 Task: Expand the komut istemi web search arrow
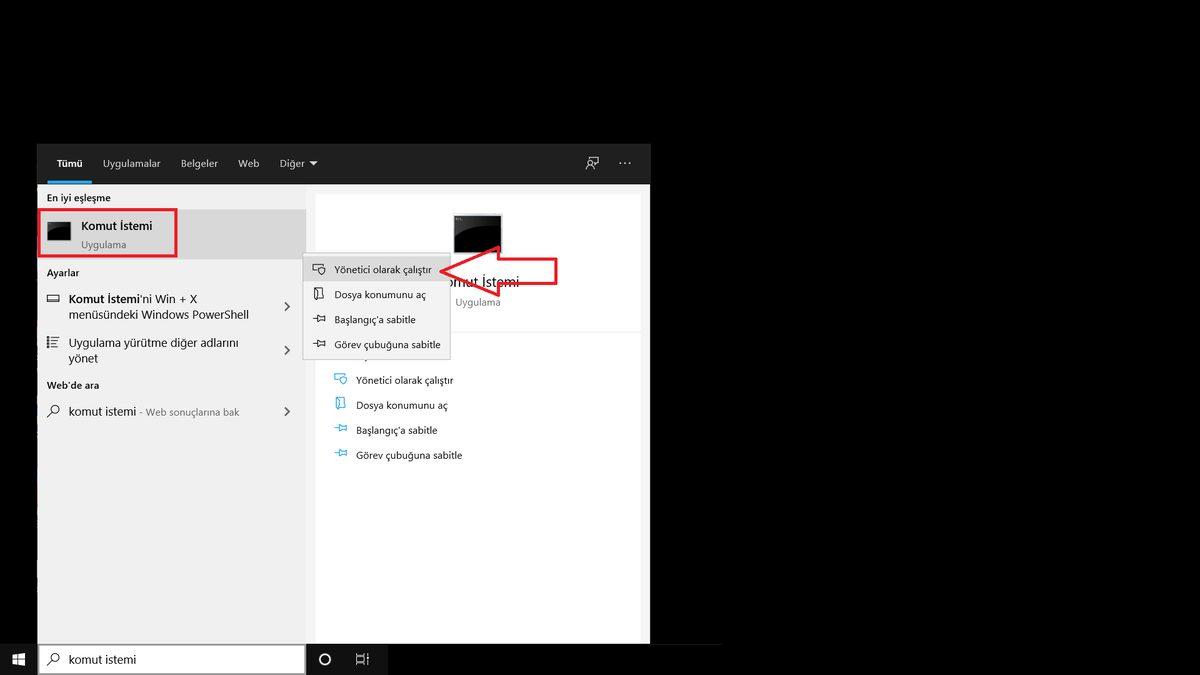click(287, 411)
